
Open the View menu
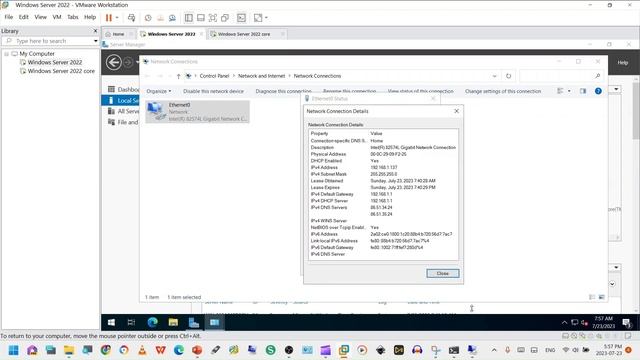(40, 17)
